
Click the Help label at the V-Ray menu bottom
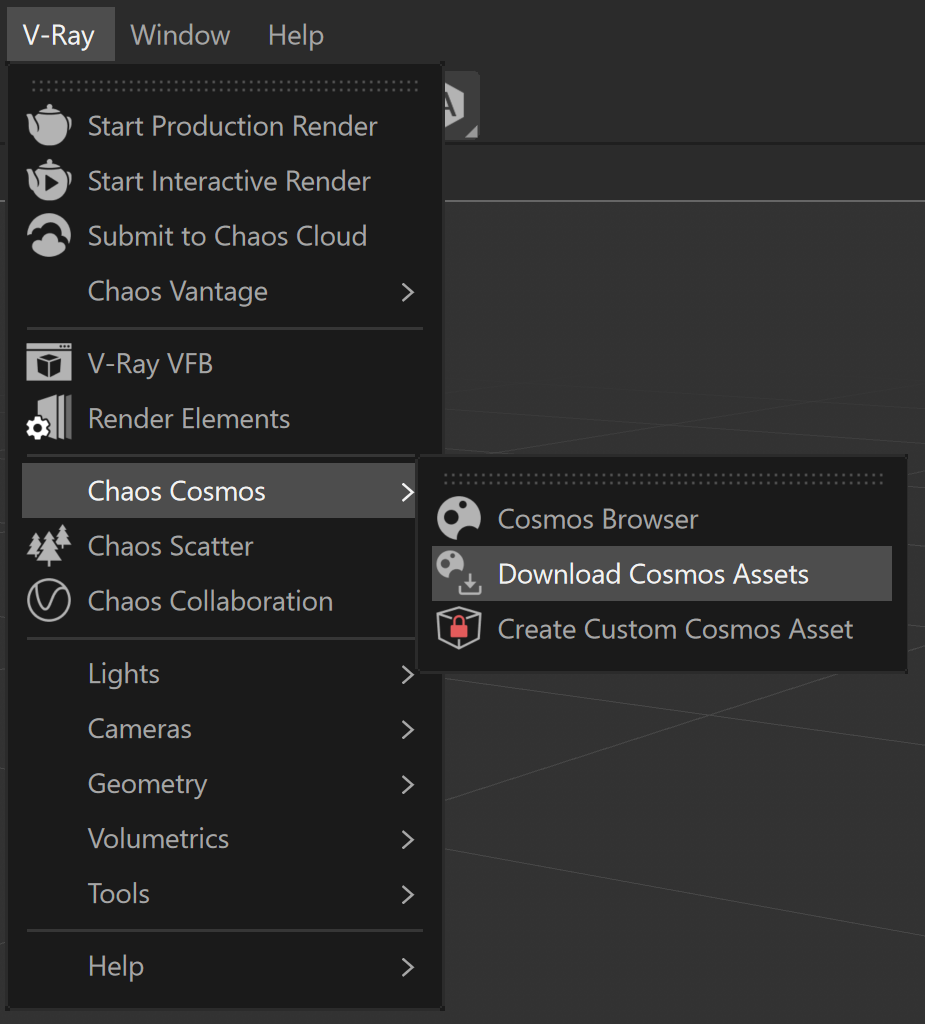click(116, 967)
